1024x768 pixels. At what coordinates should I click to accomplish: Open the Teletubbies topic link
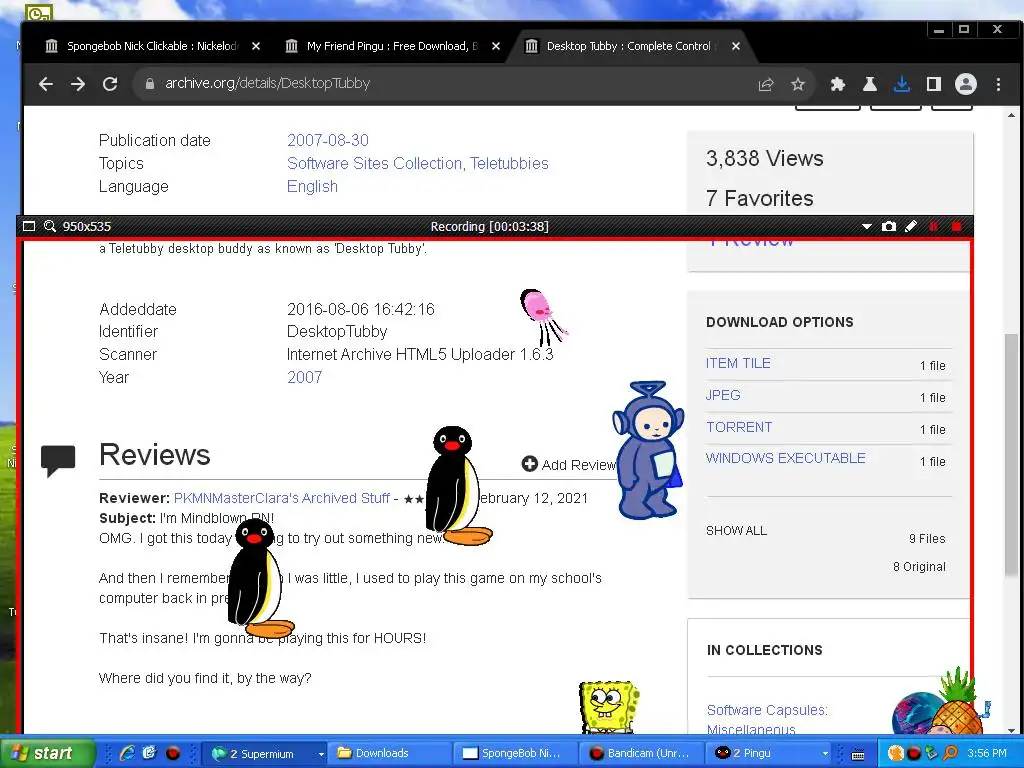point(509,163)
